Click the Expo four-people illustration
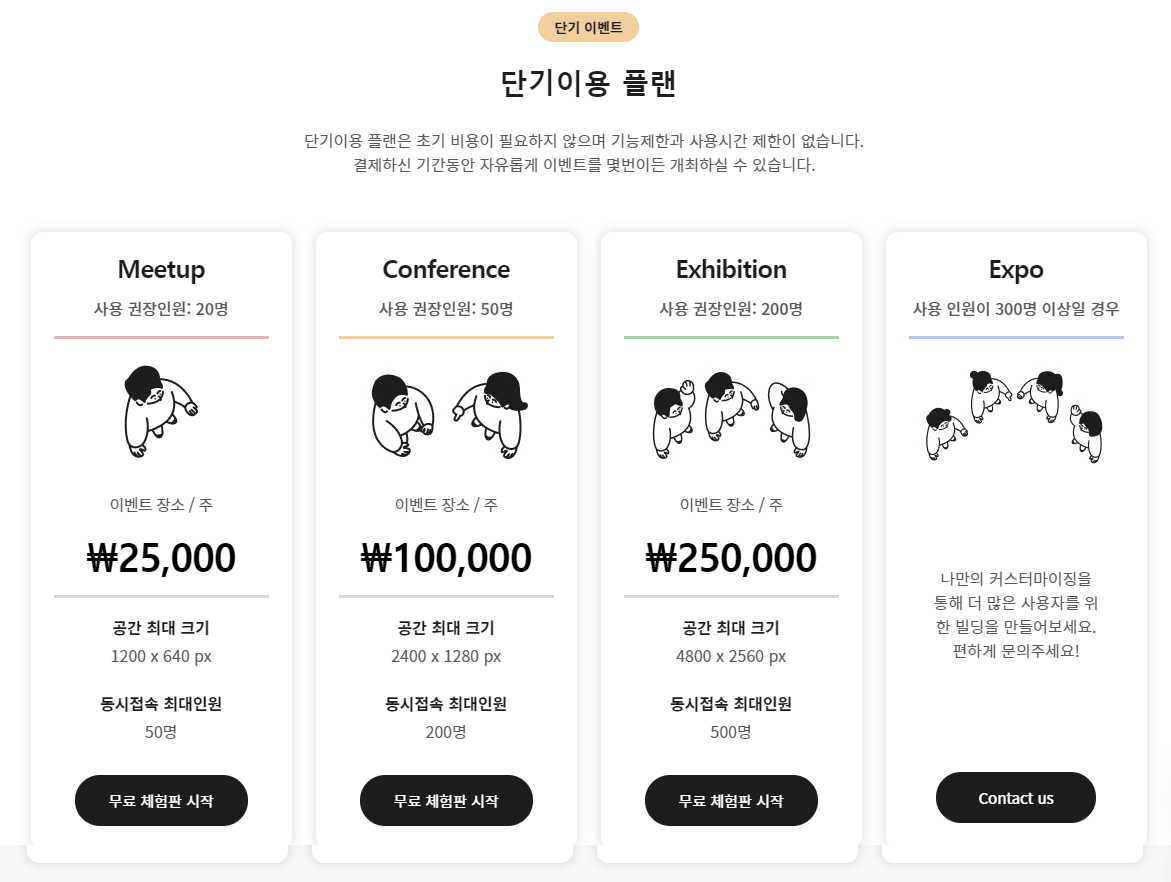This screenshot has width=1171, height=882. coord(1015,415)
